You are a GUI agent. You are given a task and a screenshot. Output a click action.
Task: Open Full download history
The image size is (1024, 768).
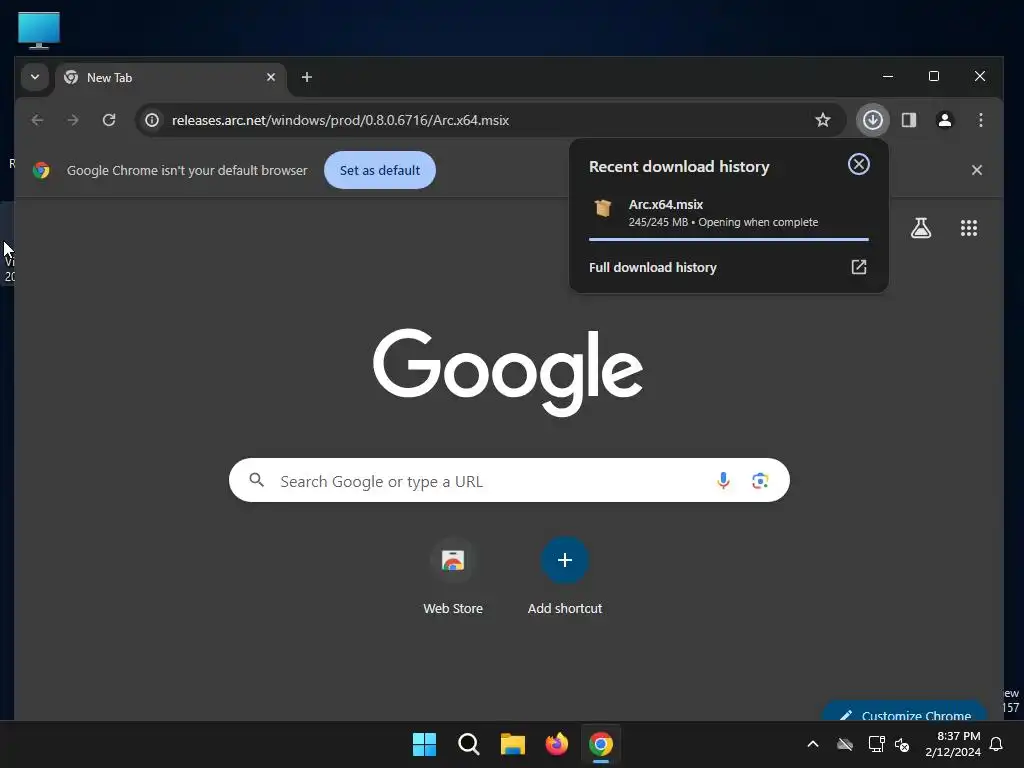[x=728, y=267]
